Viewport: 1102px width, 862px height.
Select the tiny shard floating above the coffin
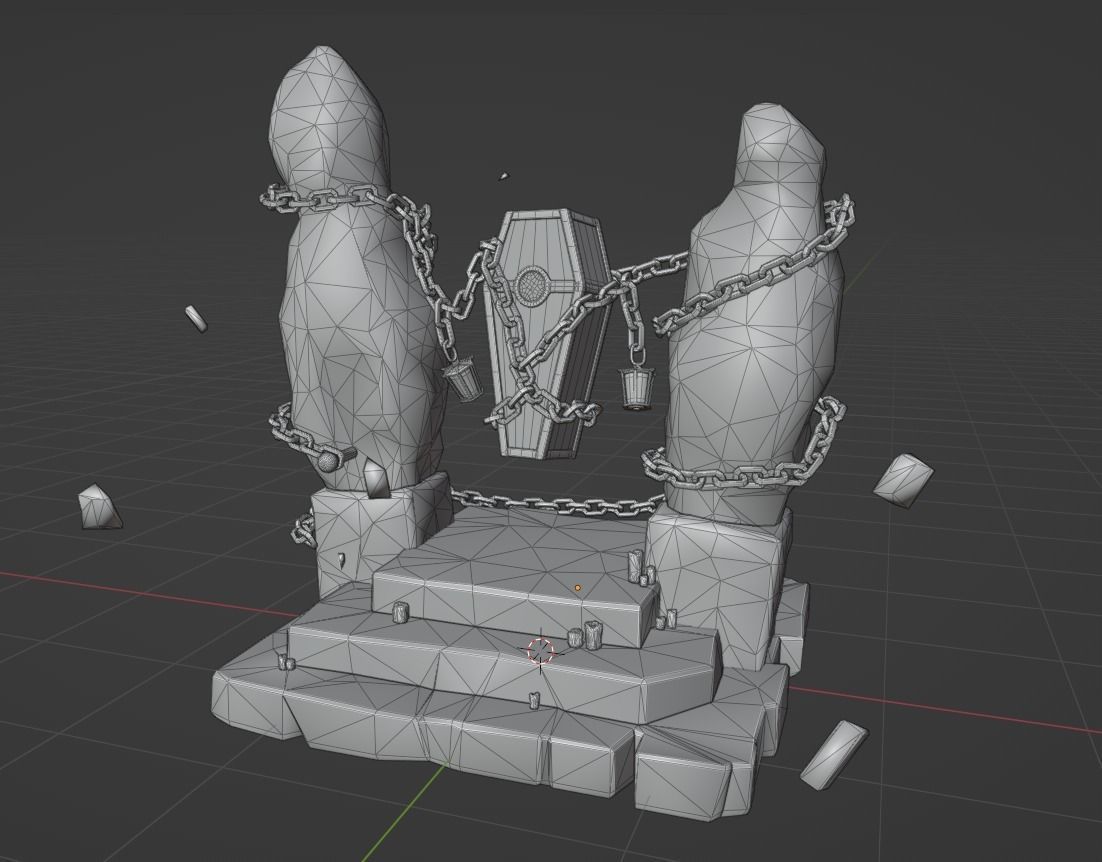503,176
